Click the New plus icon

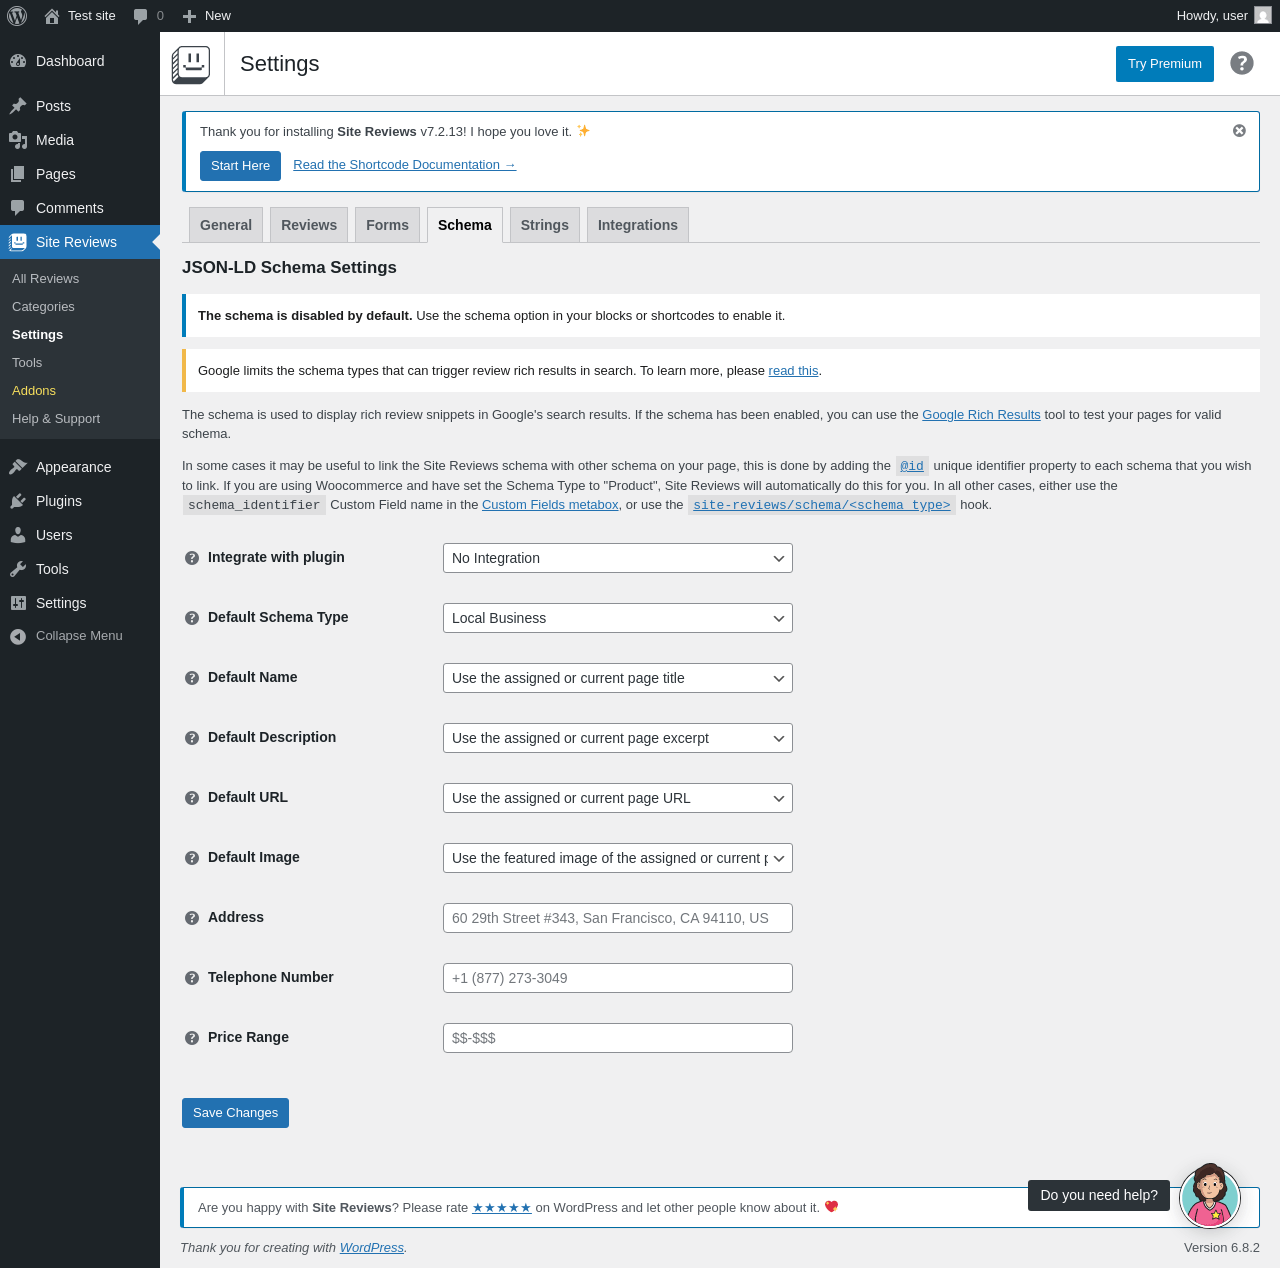click(x=190, y=16)
